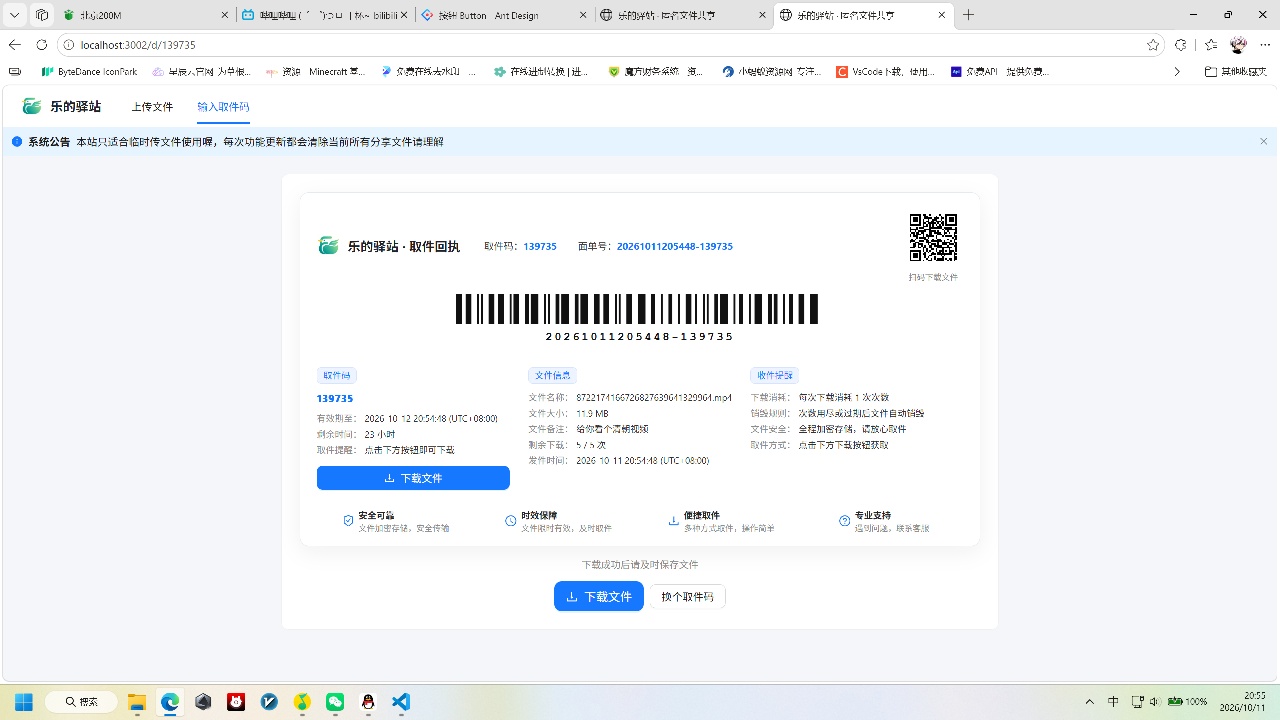Open the clock showing 20:55

pos(1243,702)
